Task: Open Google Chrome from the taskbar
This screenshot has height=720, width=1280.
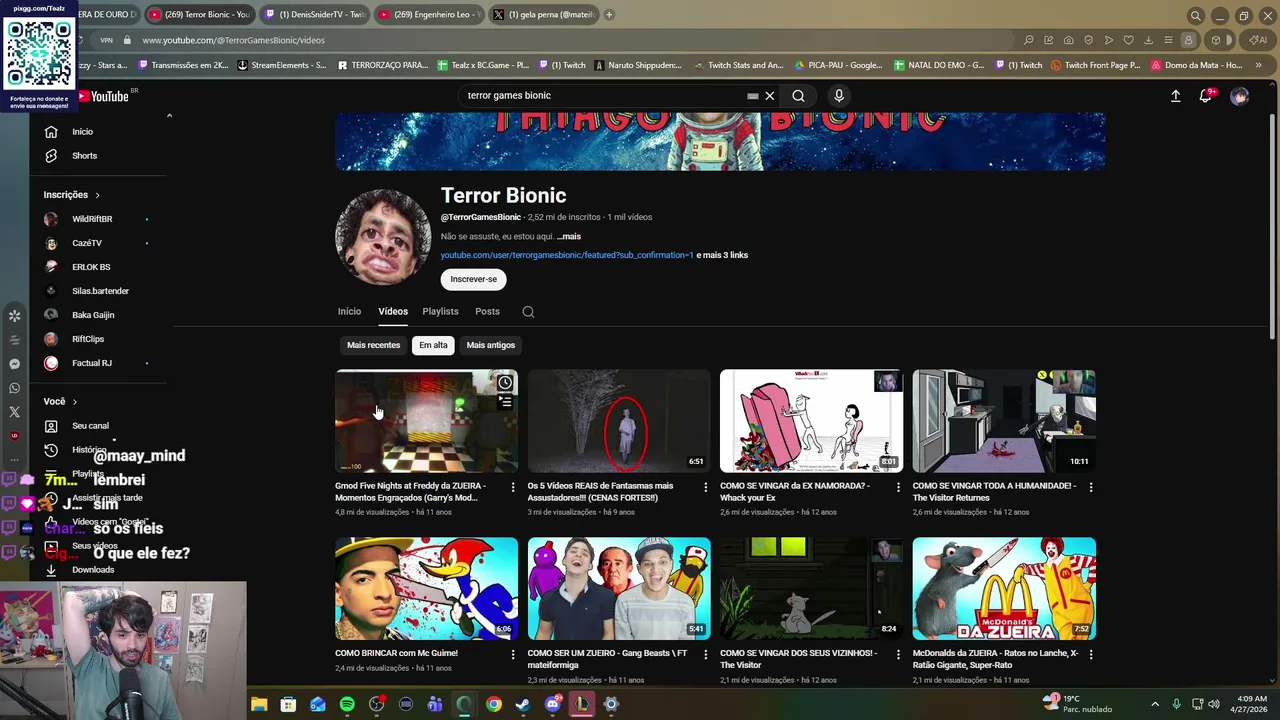Action: [494, 704]
